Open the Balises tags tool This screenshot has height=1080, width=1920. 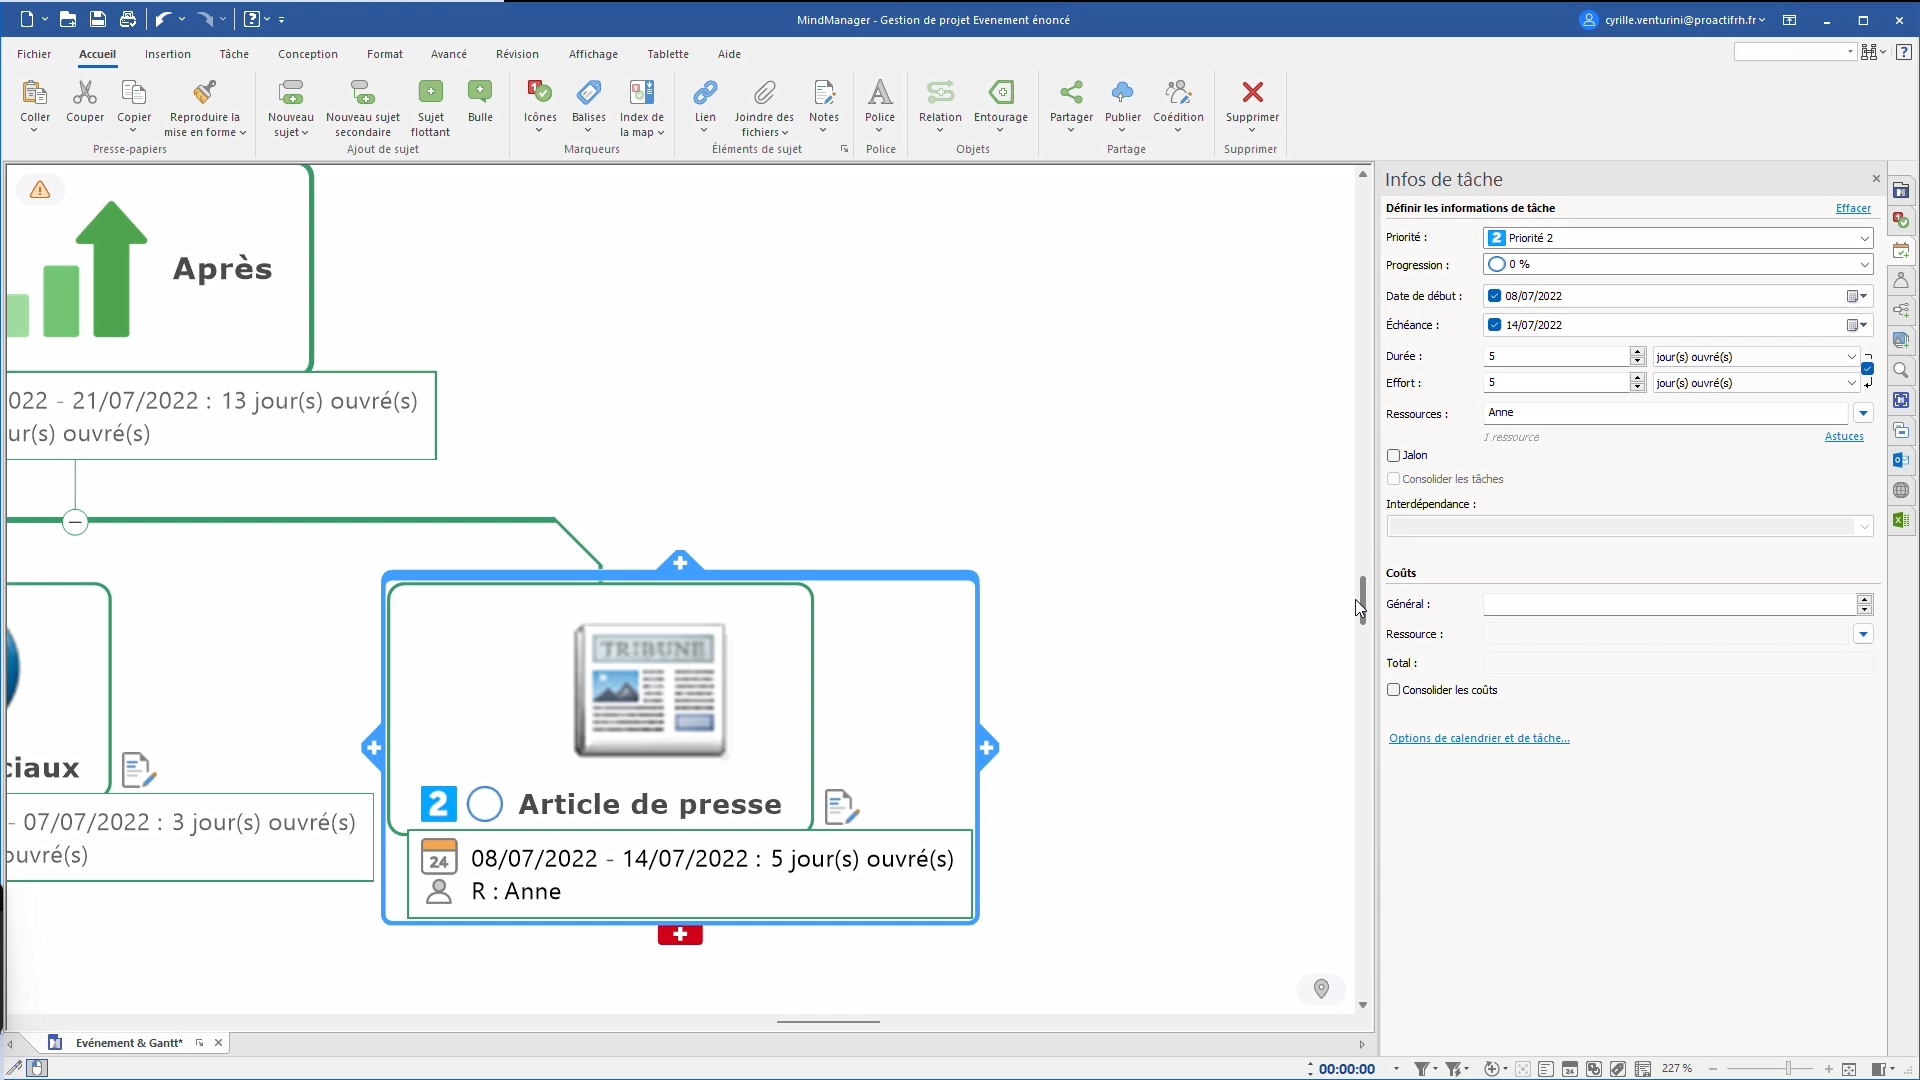pyautogui.click(x=589, y=93)
